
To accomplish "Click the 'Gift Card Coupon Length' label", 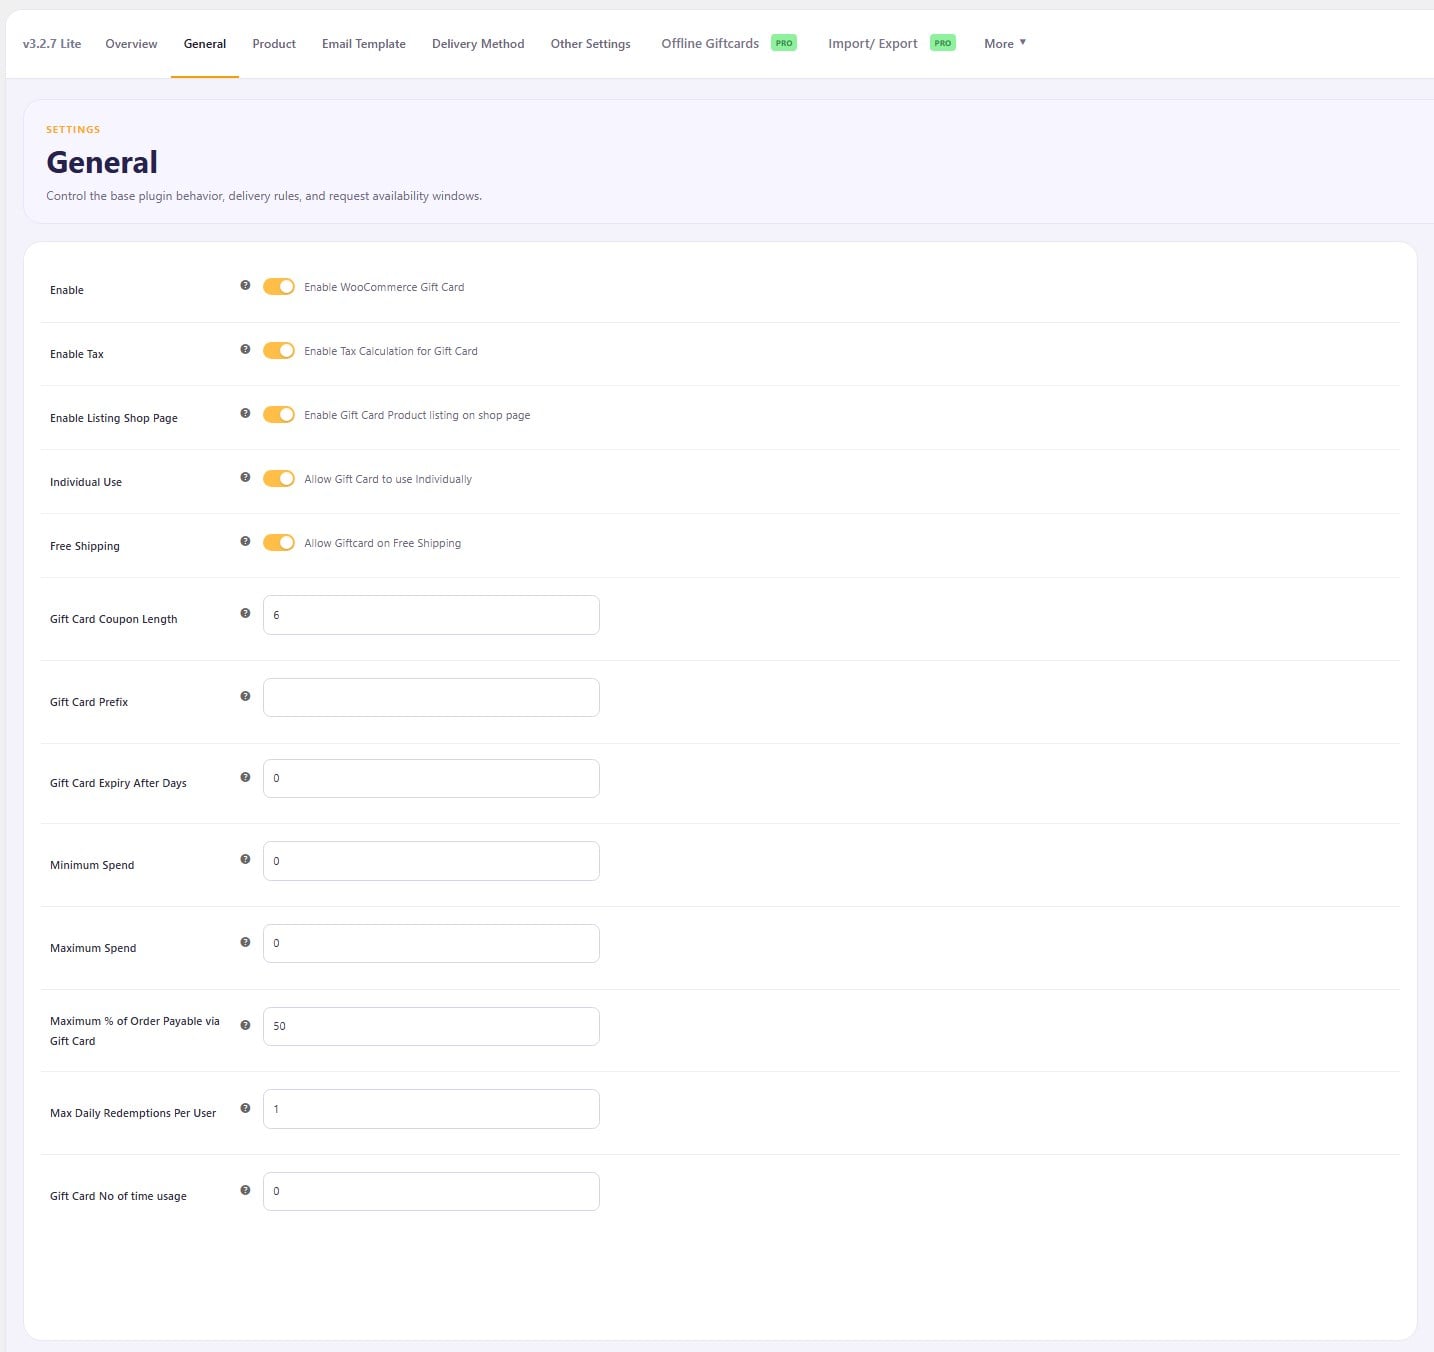I will [x=114, y=619].
